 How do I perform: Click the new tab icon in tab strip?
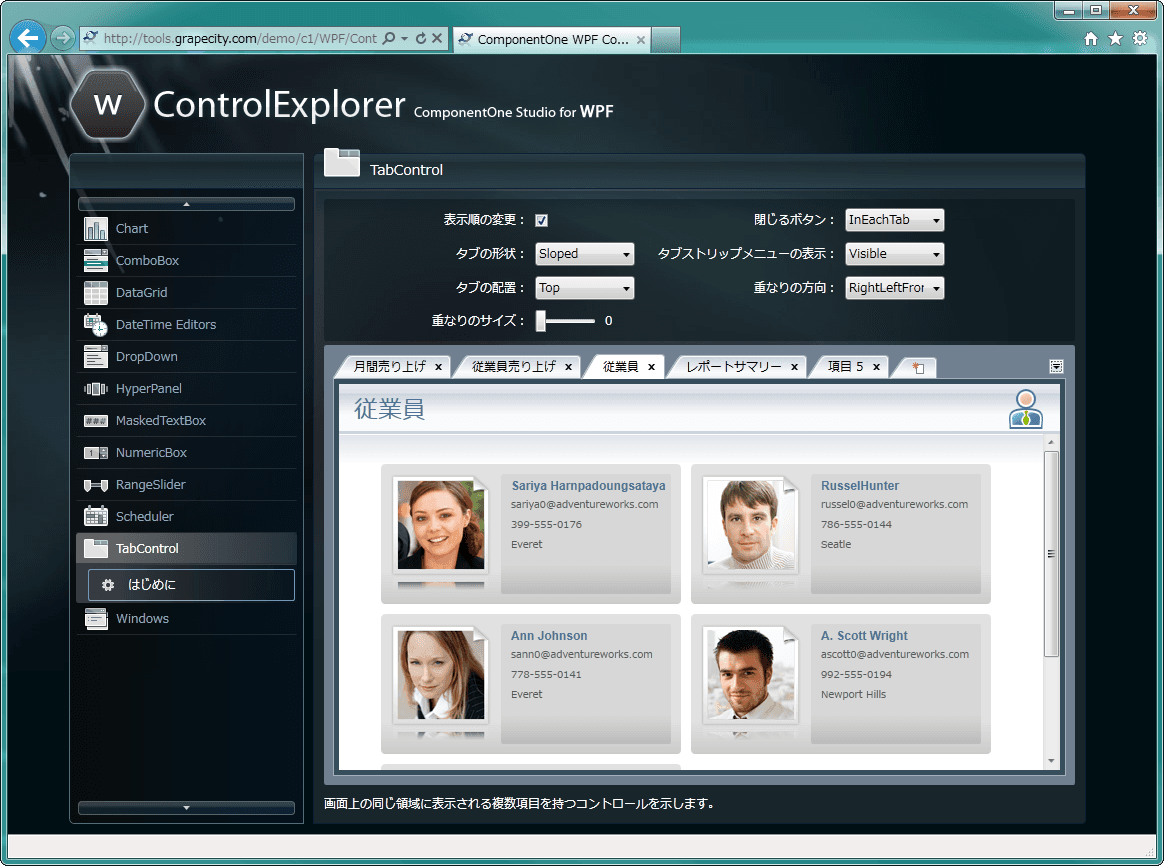pyautogui.click(x=918, y=367)
